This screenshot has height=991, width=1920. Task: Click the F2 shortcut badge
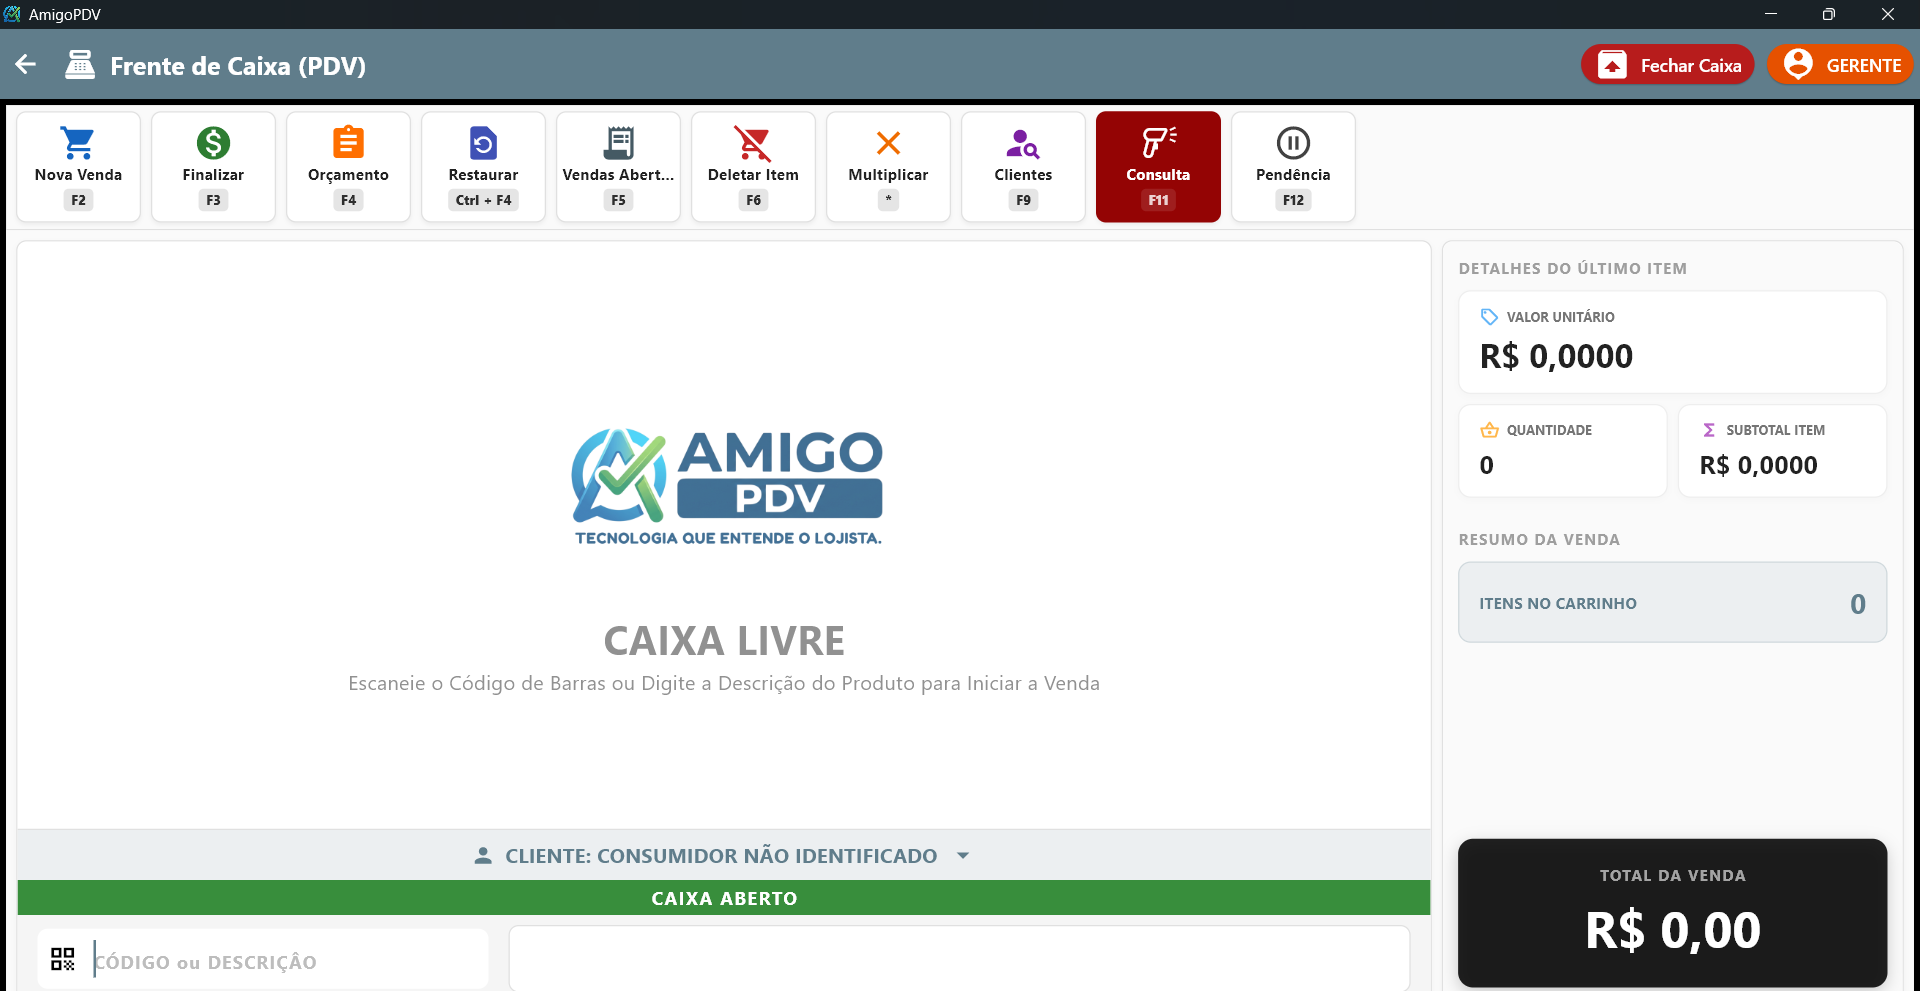[x=78, y=200]
